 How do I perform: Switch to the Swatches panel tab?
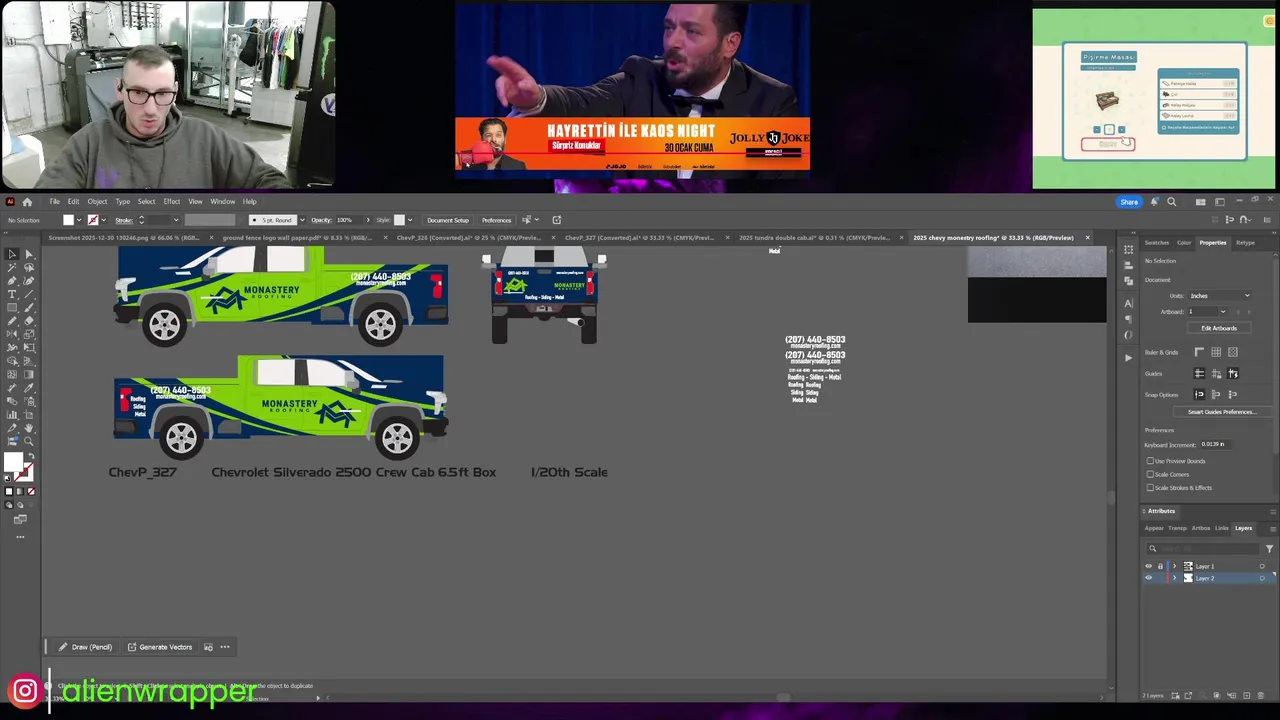click(x=1156, y=243)
